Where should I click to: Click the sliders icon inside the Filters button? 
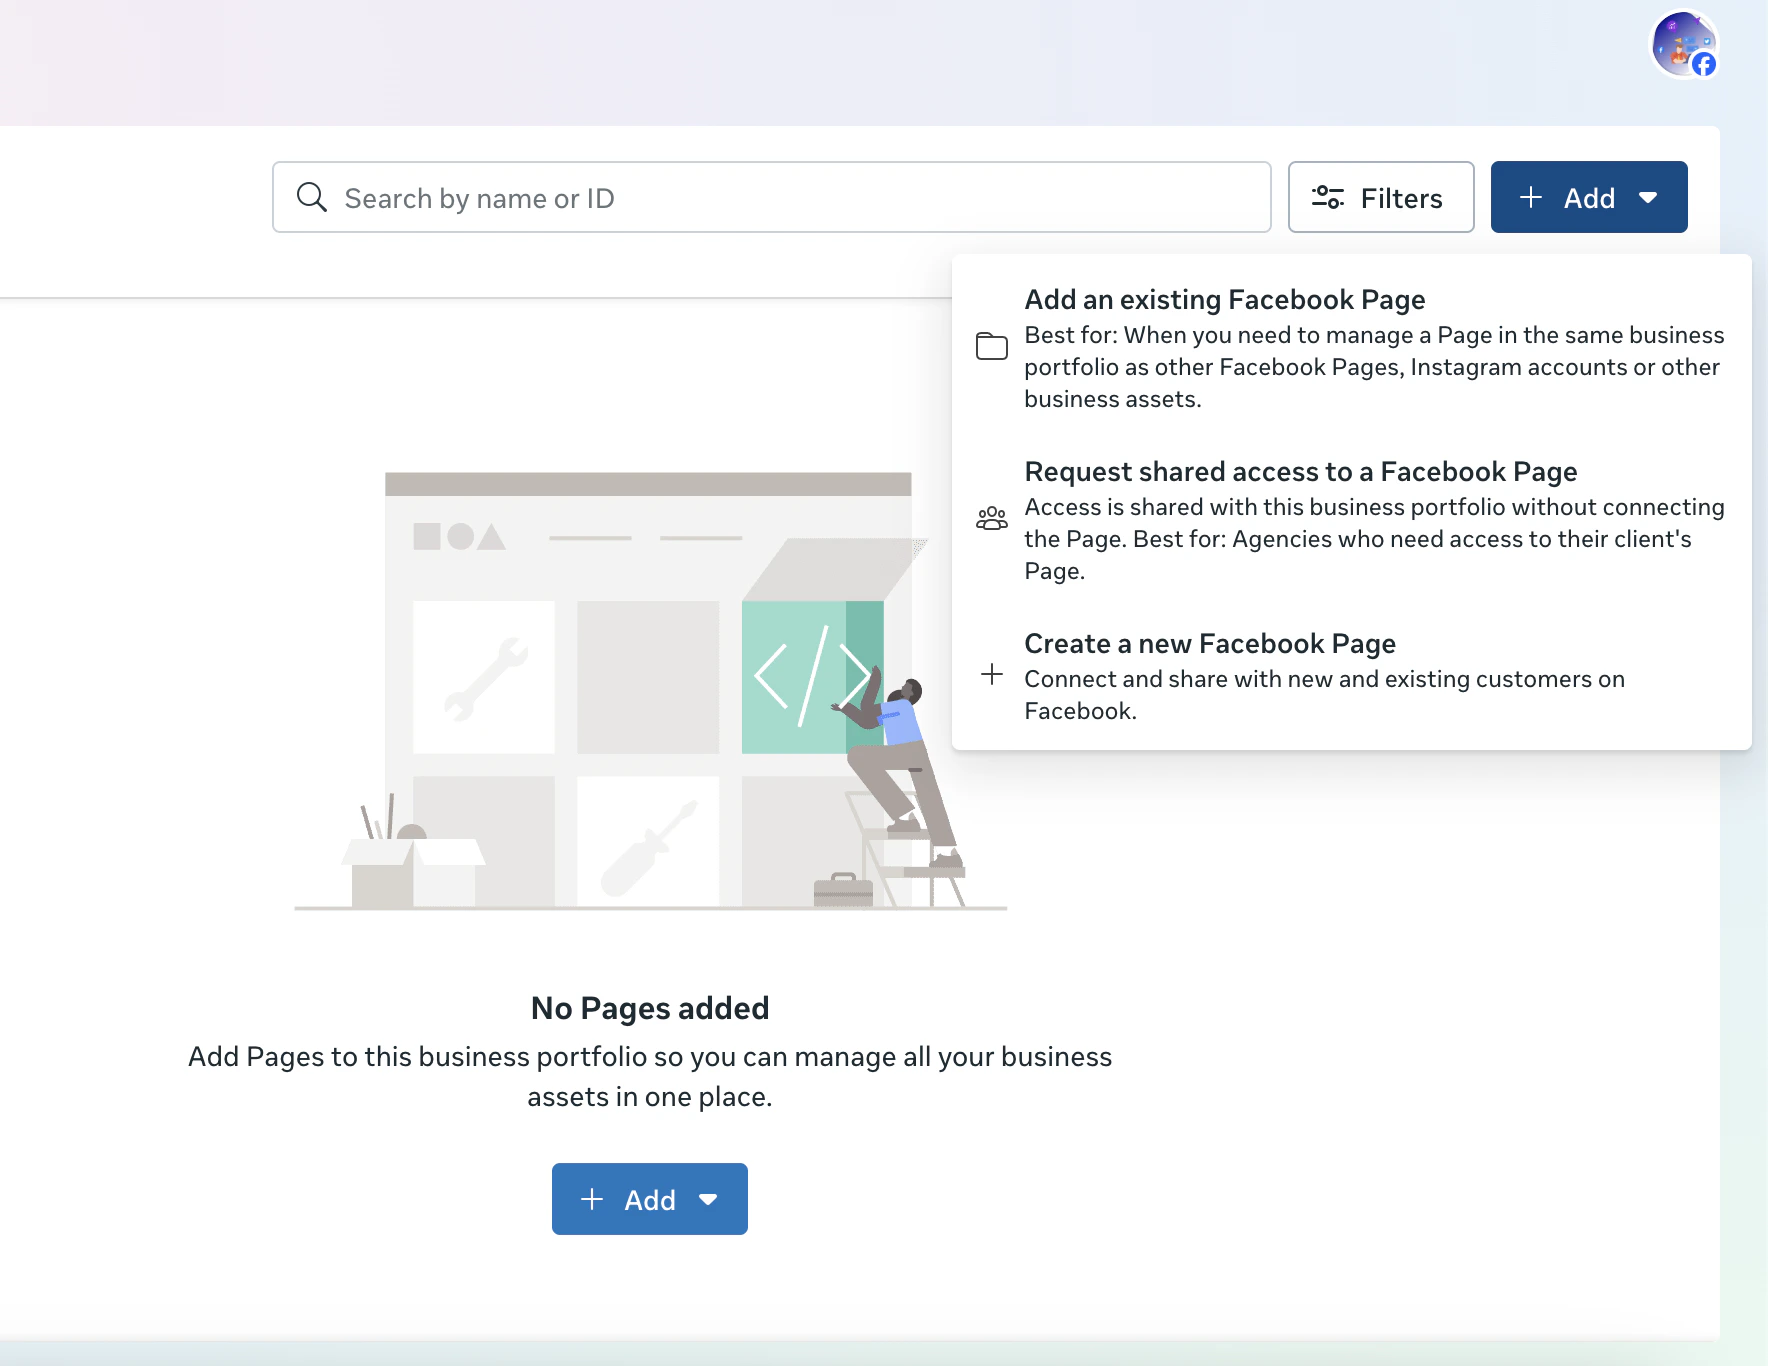click(1329, 197)
